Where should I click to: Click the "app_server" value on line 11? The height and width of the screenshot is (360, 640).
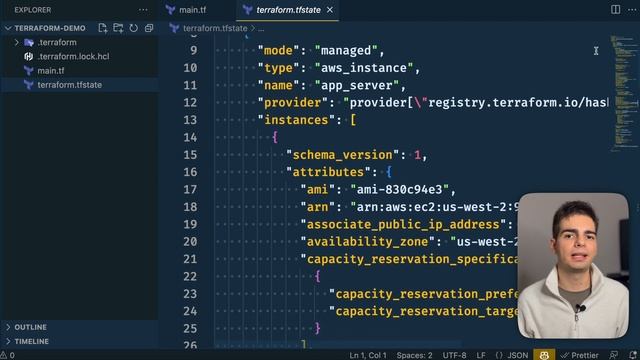click(x=357, y=85)
